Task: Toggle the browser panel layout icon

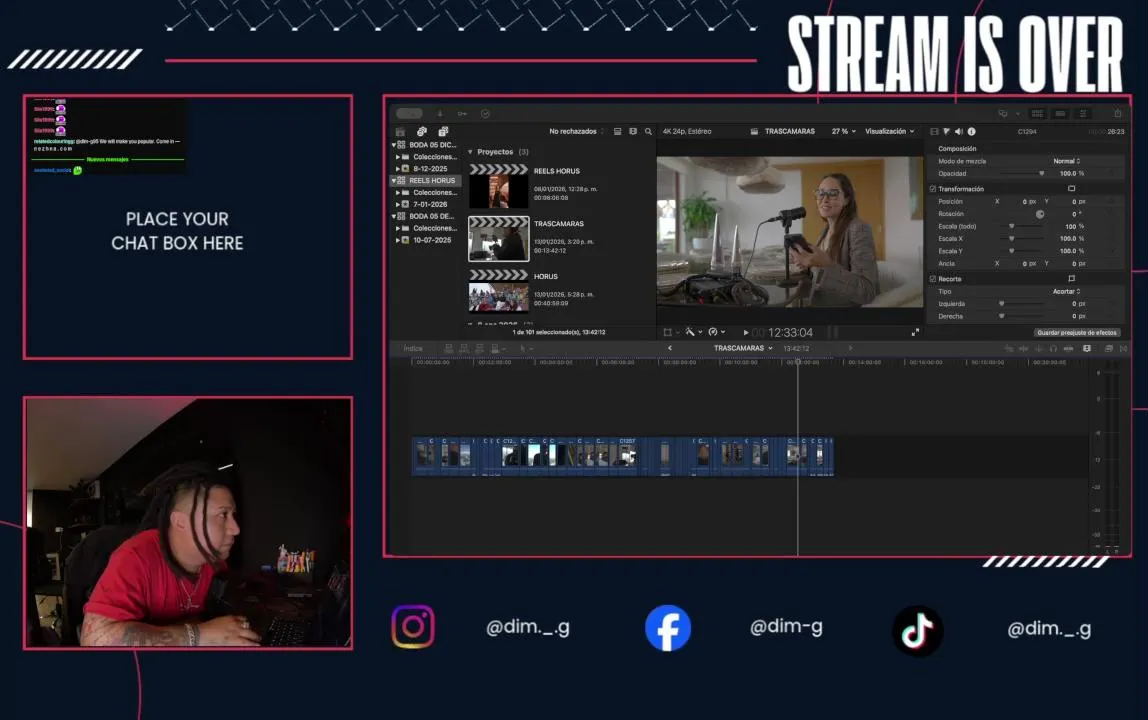Action: coord(1037,114)
